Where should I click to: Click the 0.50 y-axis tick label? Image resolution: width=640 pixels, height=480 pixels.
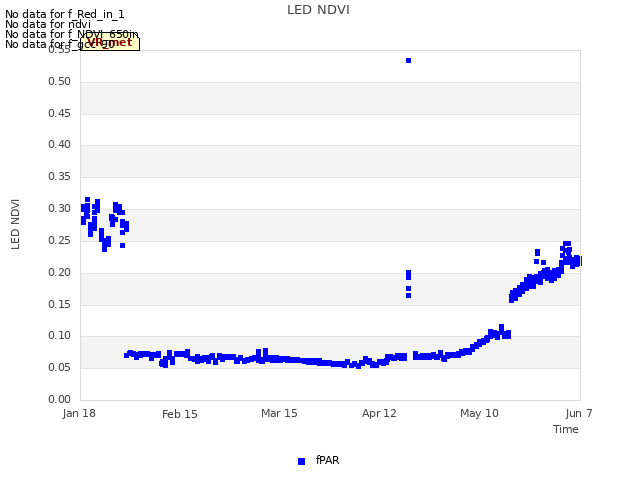pos(60,82)
